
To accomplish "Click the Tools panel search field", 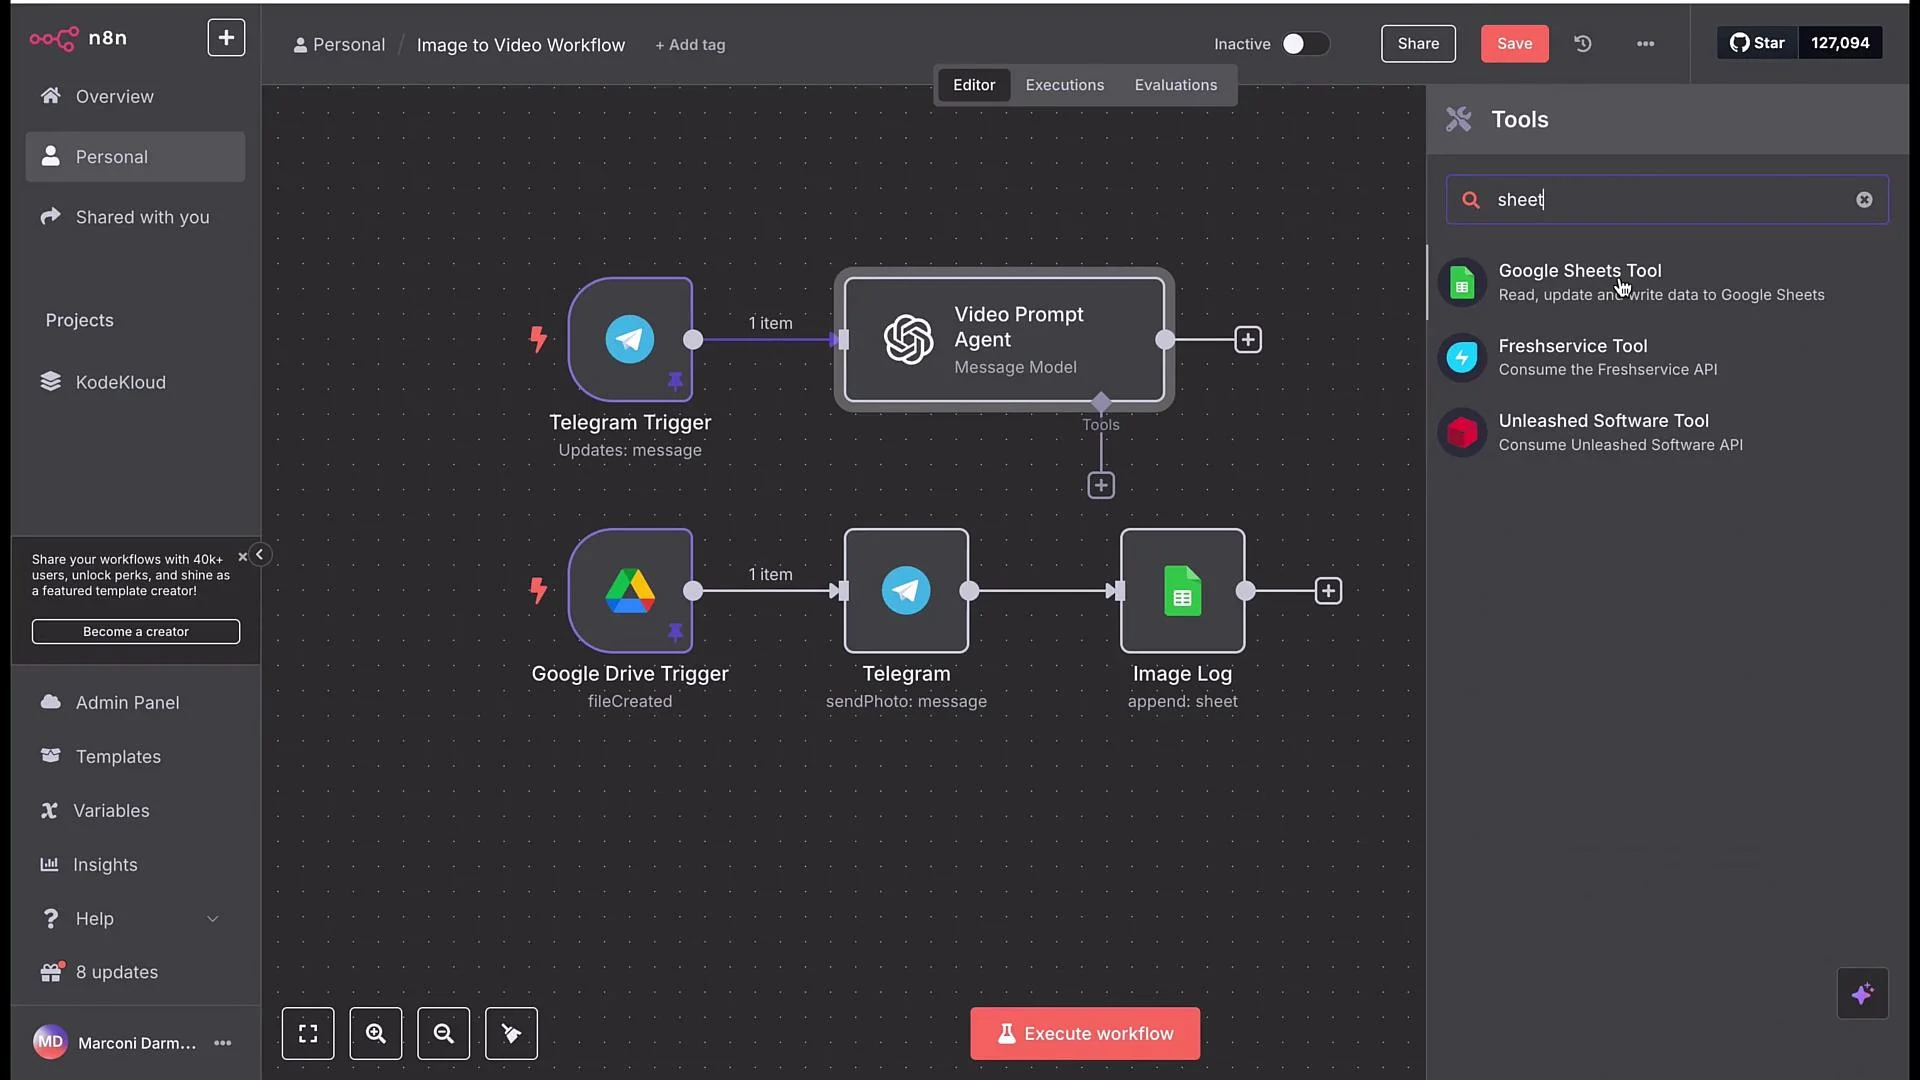I will [1667, 200].
